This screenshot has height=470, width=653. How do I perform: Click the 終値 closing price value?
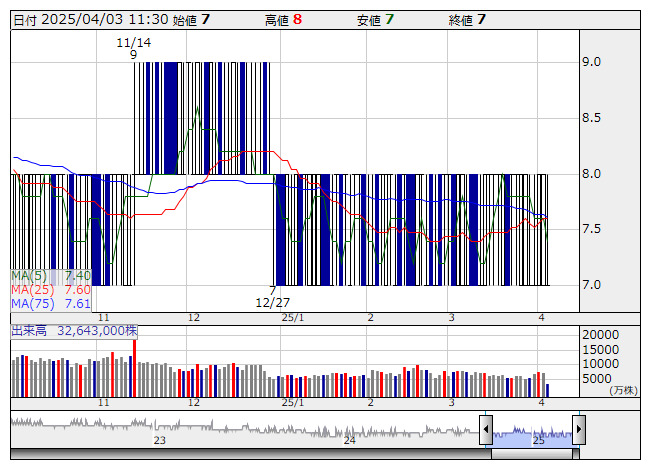[x=481, y=19]
